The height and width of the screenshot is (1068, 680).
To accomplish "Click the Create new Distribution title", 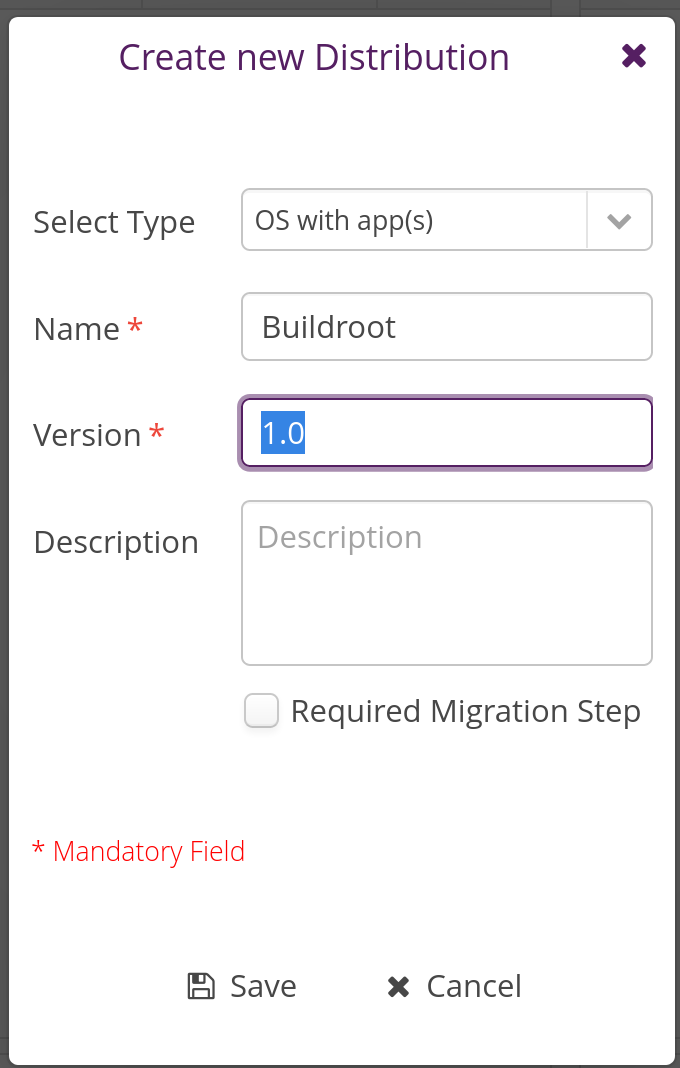I will click(314, 57).
